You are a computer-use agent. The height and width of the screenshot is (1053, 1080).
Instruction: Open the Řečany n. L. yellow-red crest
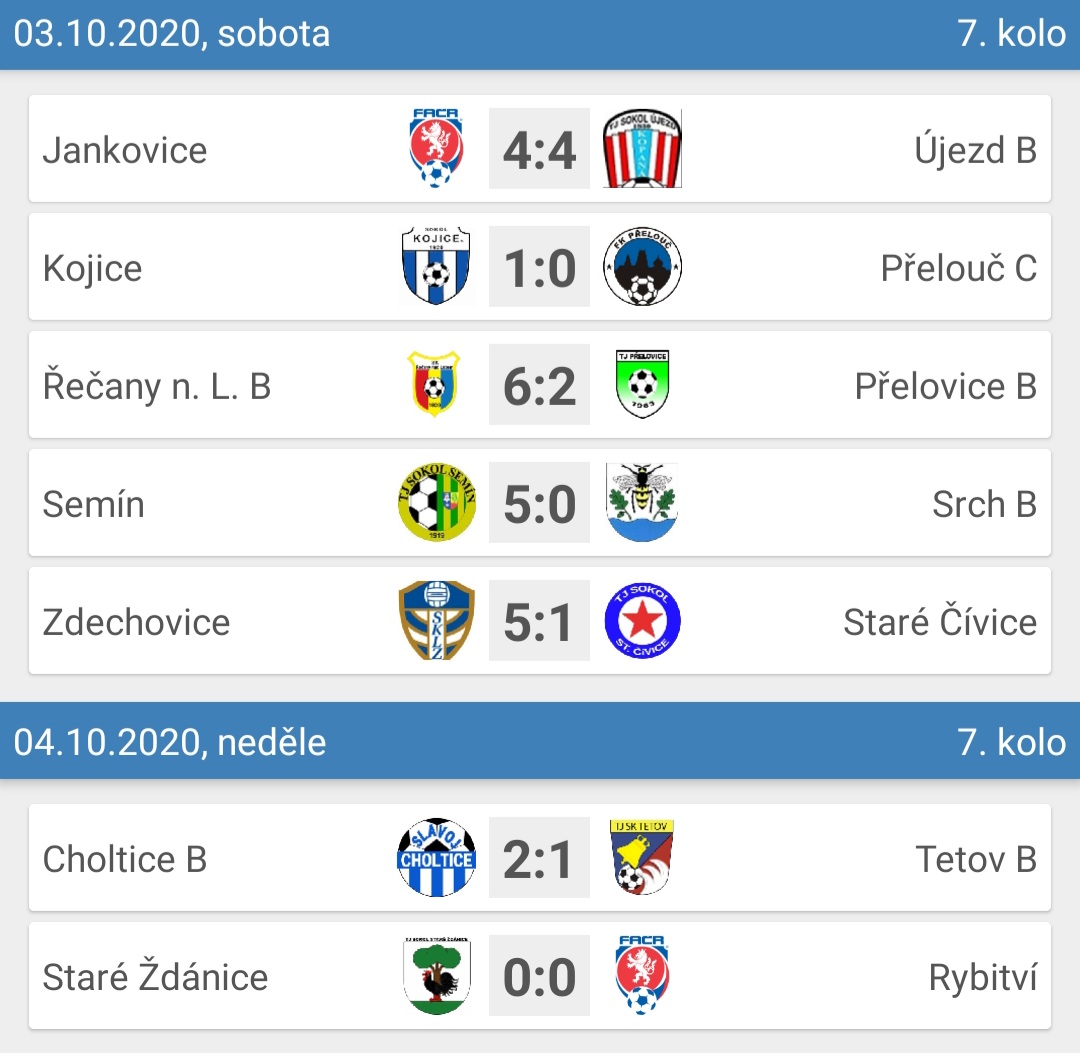click(x=434, y=384)
